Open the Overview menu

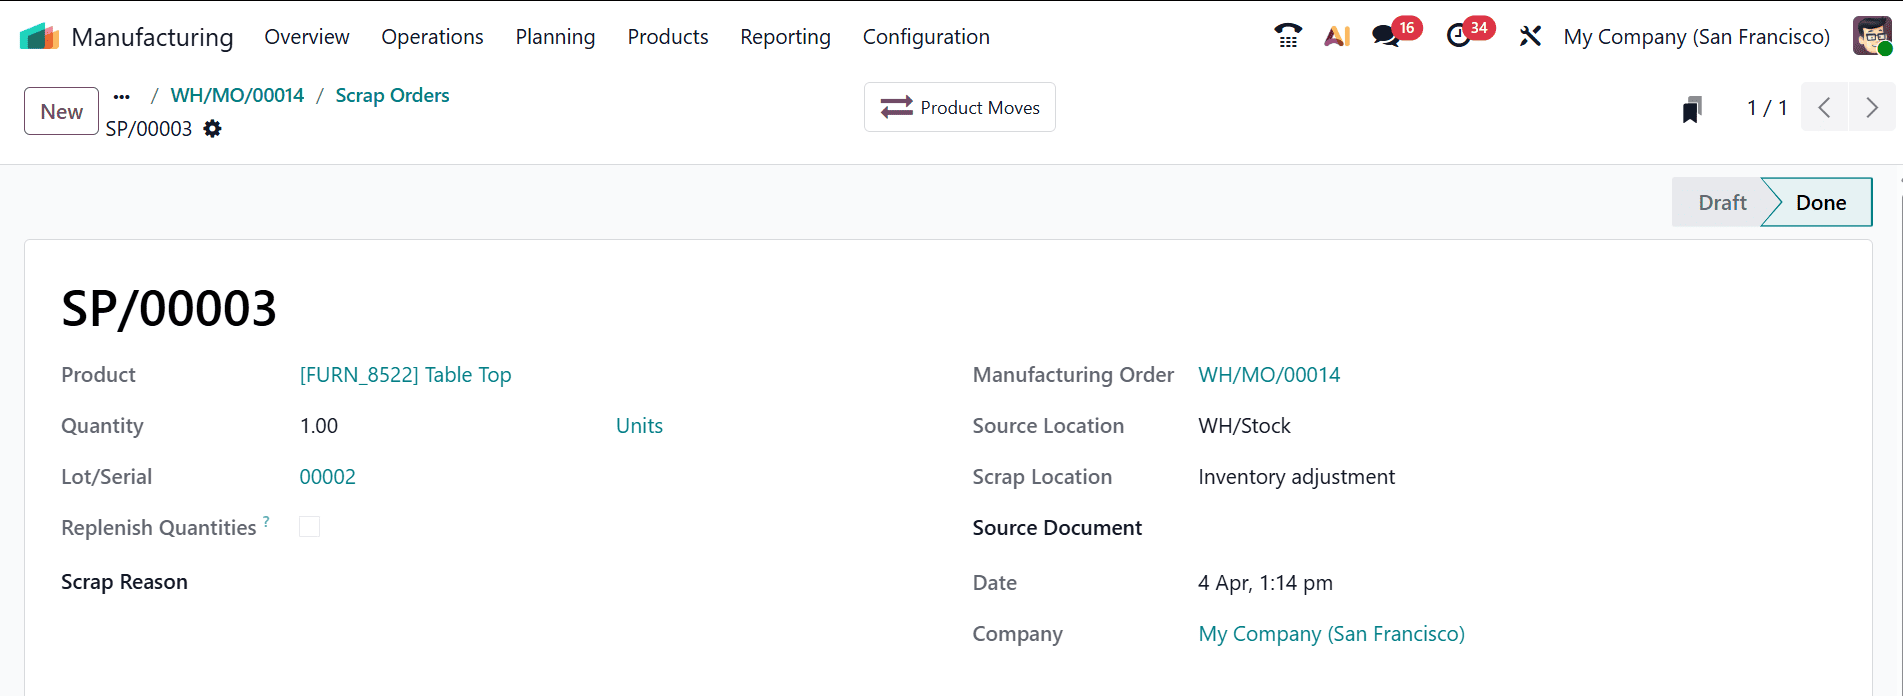coord(307,37)
